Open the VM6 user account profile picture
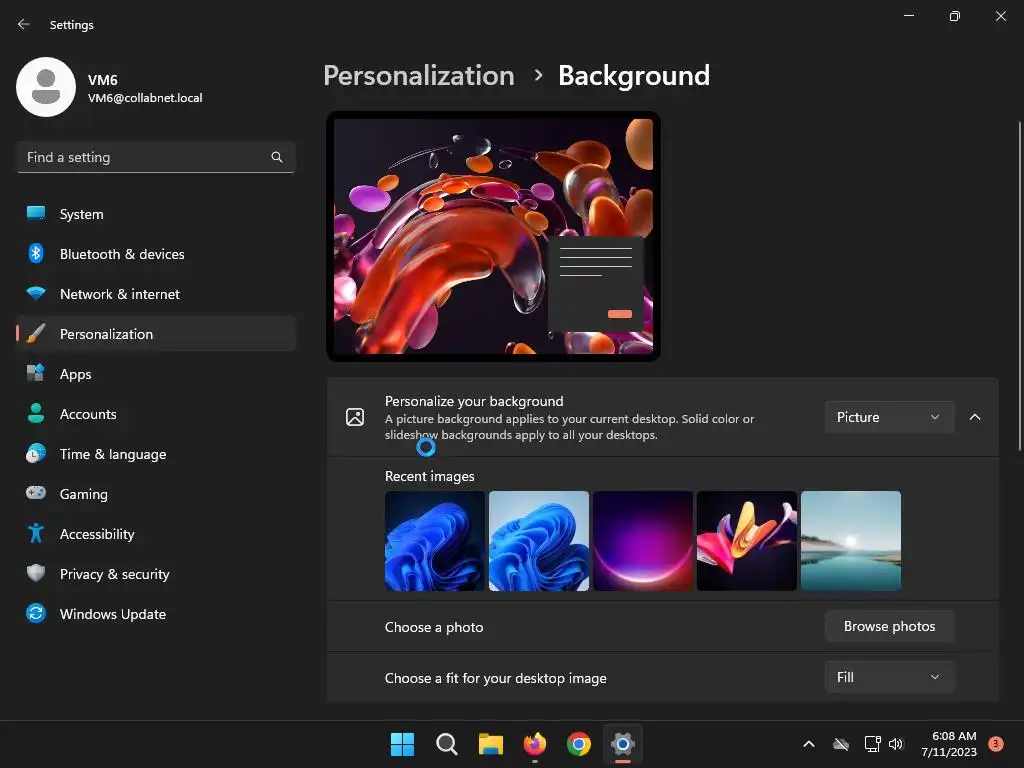 pyautogui.click(x=46, y=87)
